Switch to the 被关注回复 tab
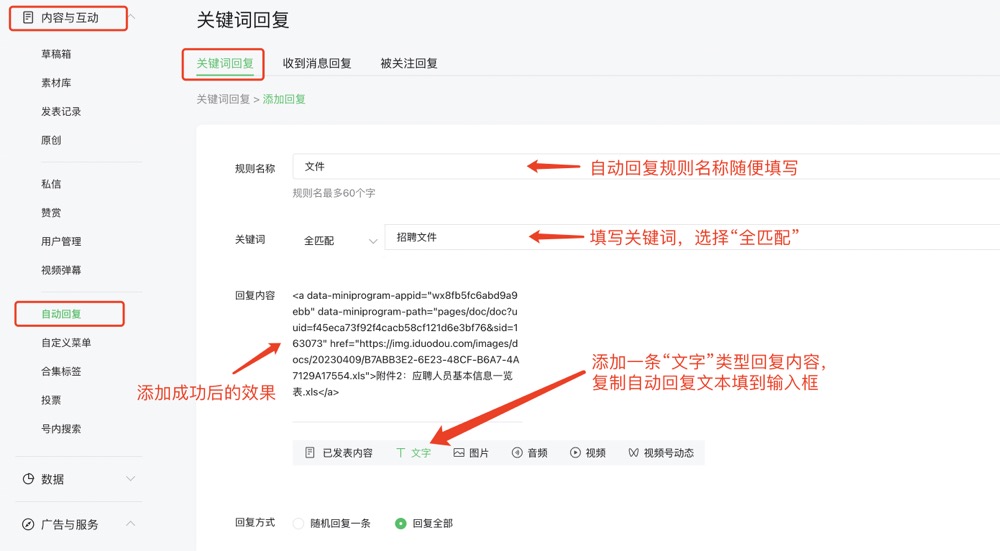 point(409,63)
